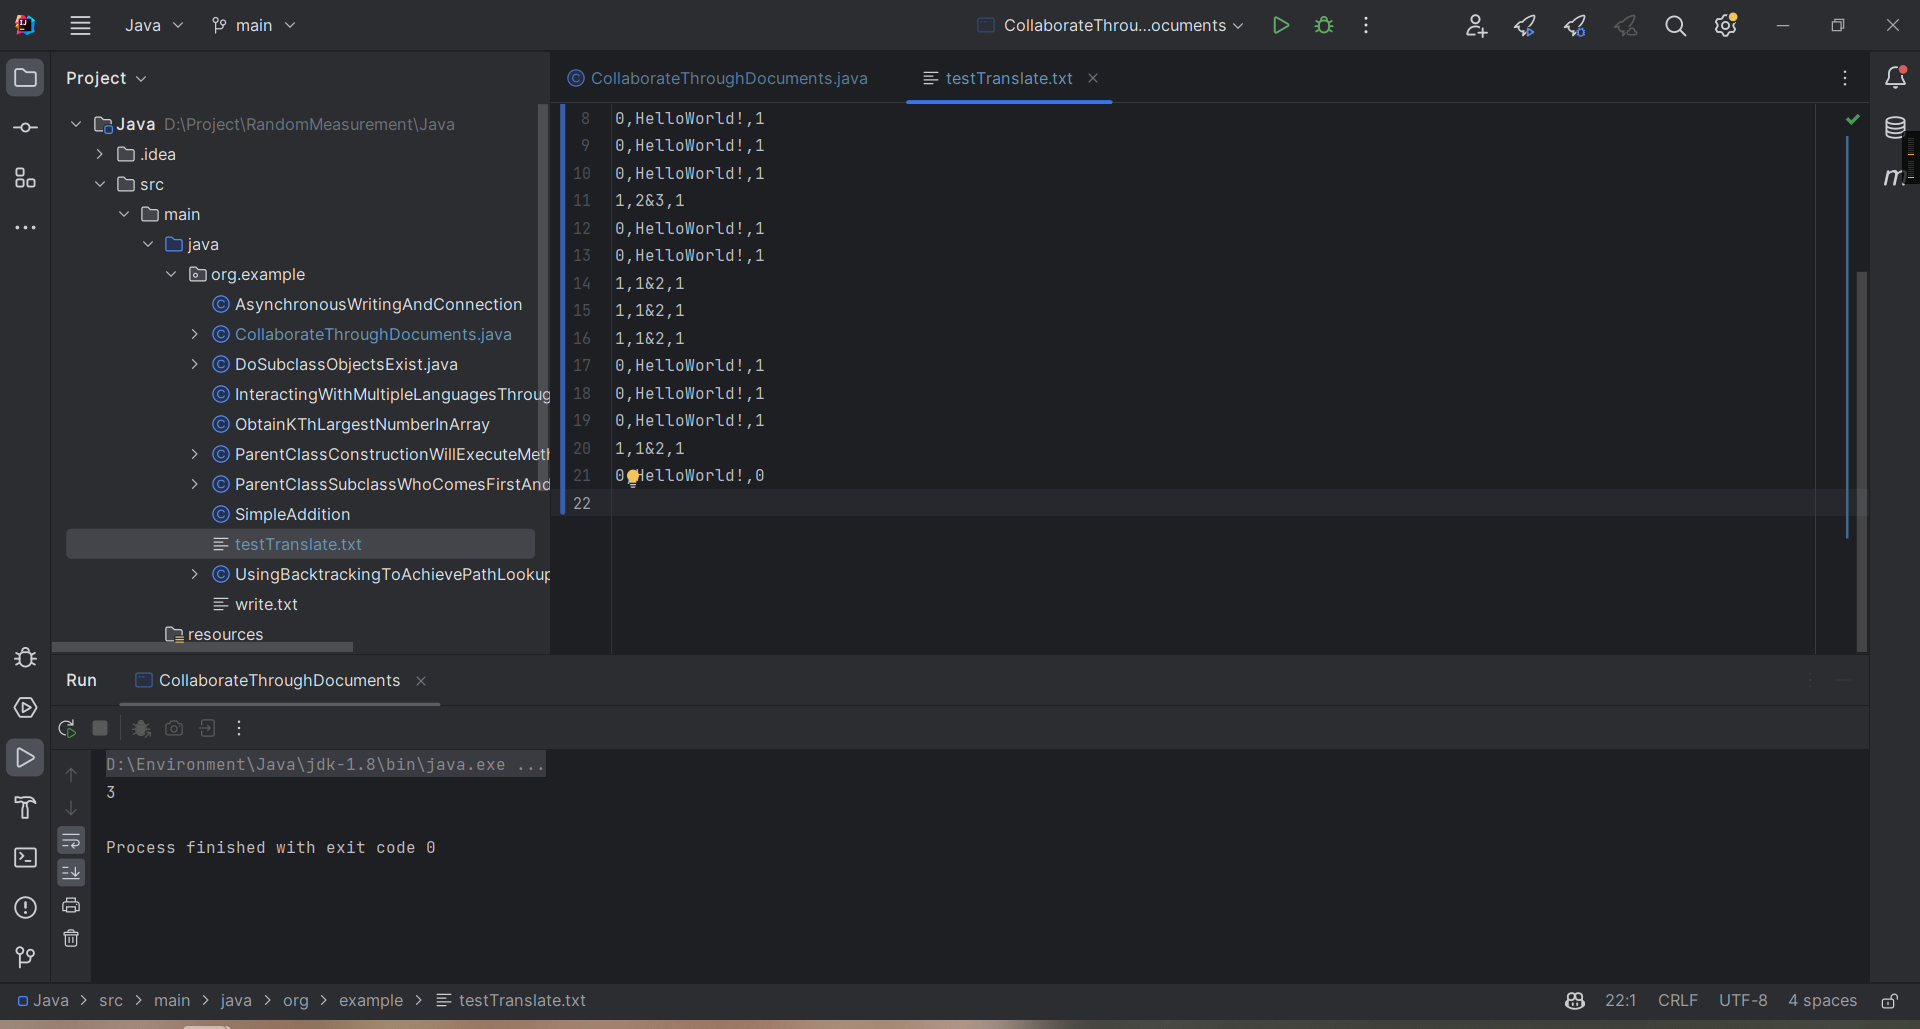Toggle read-only lock in status bar
Image resolution: width=1920 pixels, height=1029 pixels.
(1889, 1001)
